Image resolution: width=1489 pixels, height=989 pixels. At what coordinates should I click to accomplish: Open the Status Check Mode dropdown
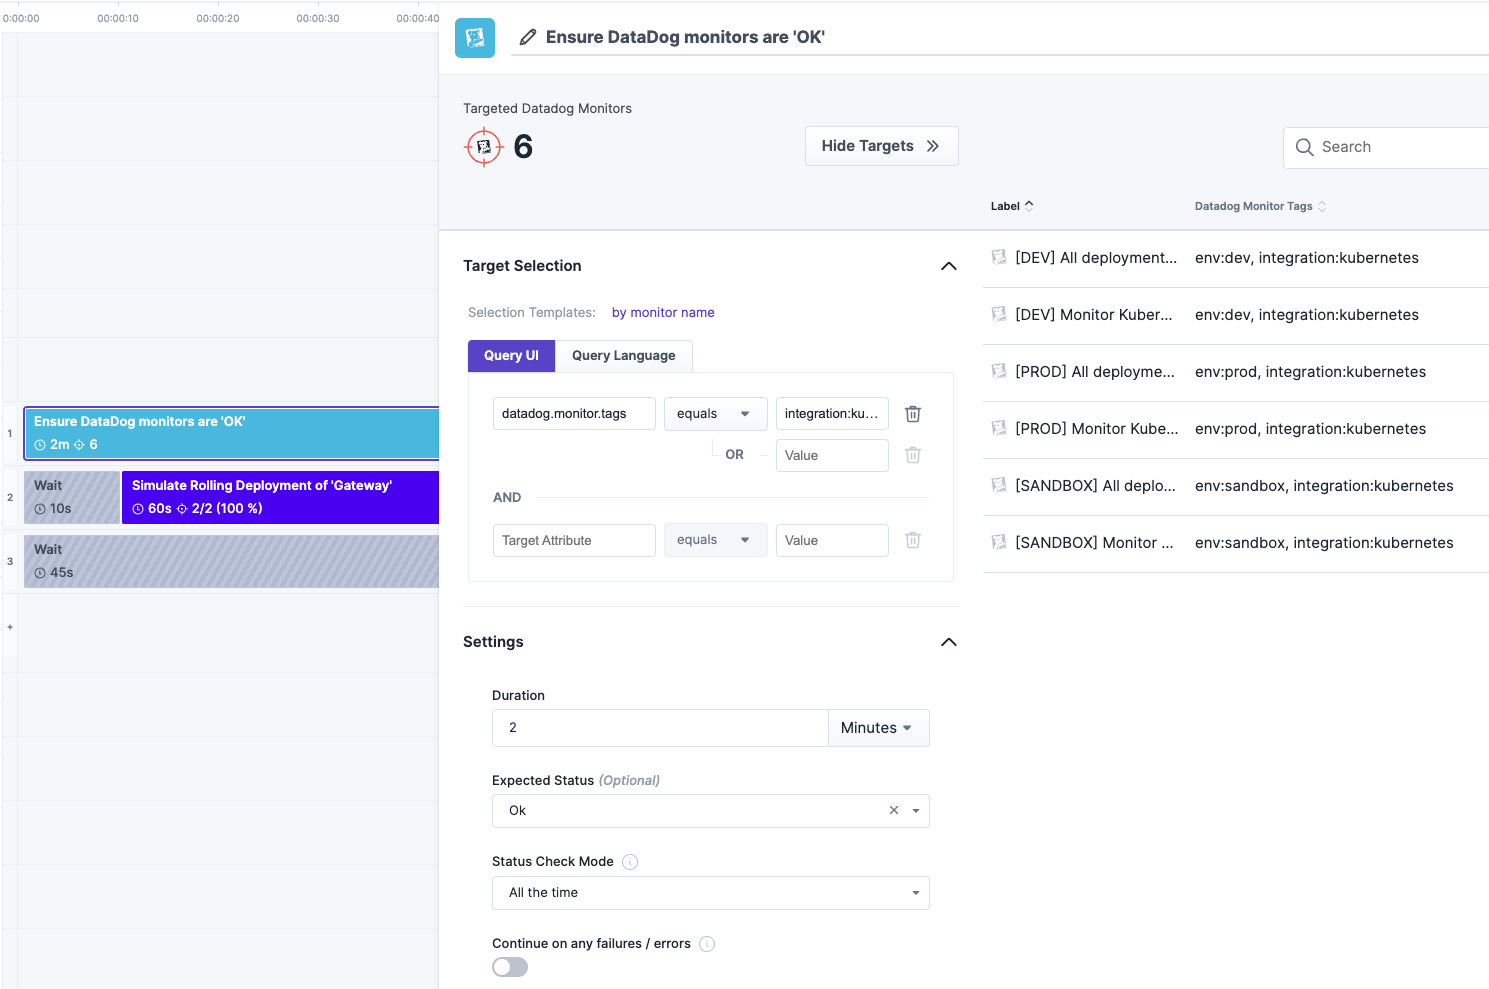point(711,893)
